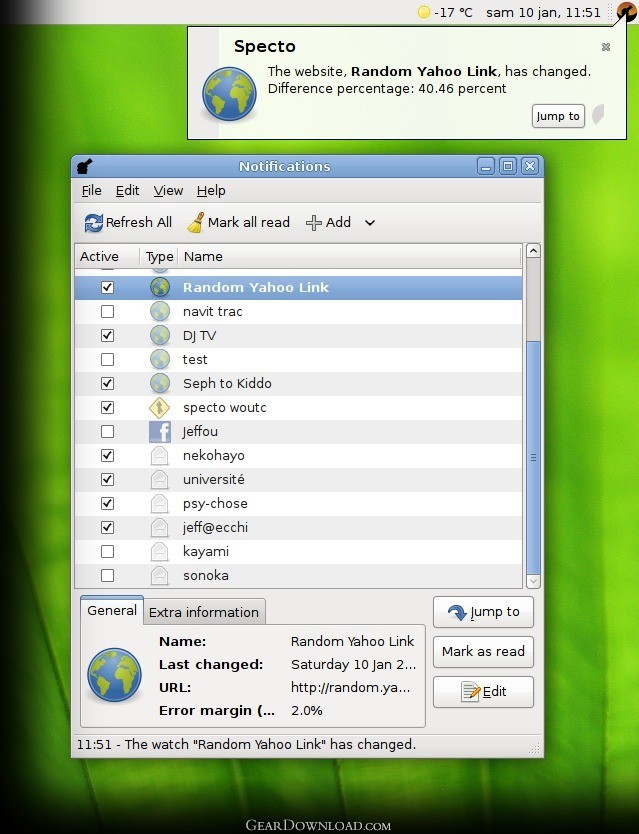Click the -17 °C temperature in the top panel
The width and height of the screenshot is (639, 834).
tap(453, 12)
